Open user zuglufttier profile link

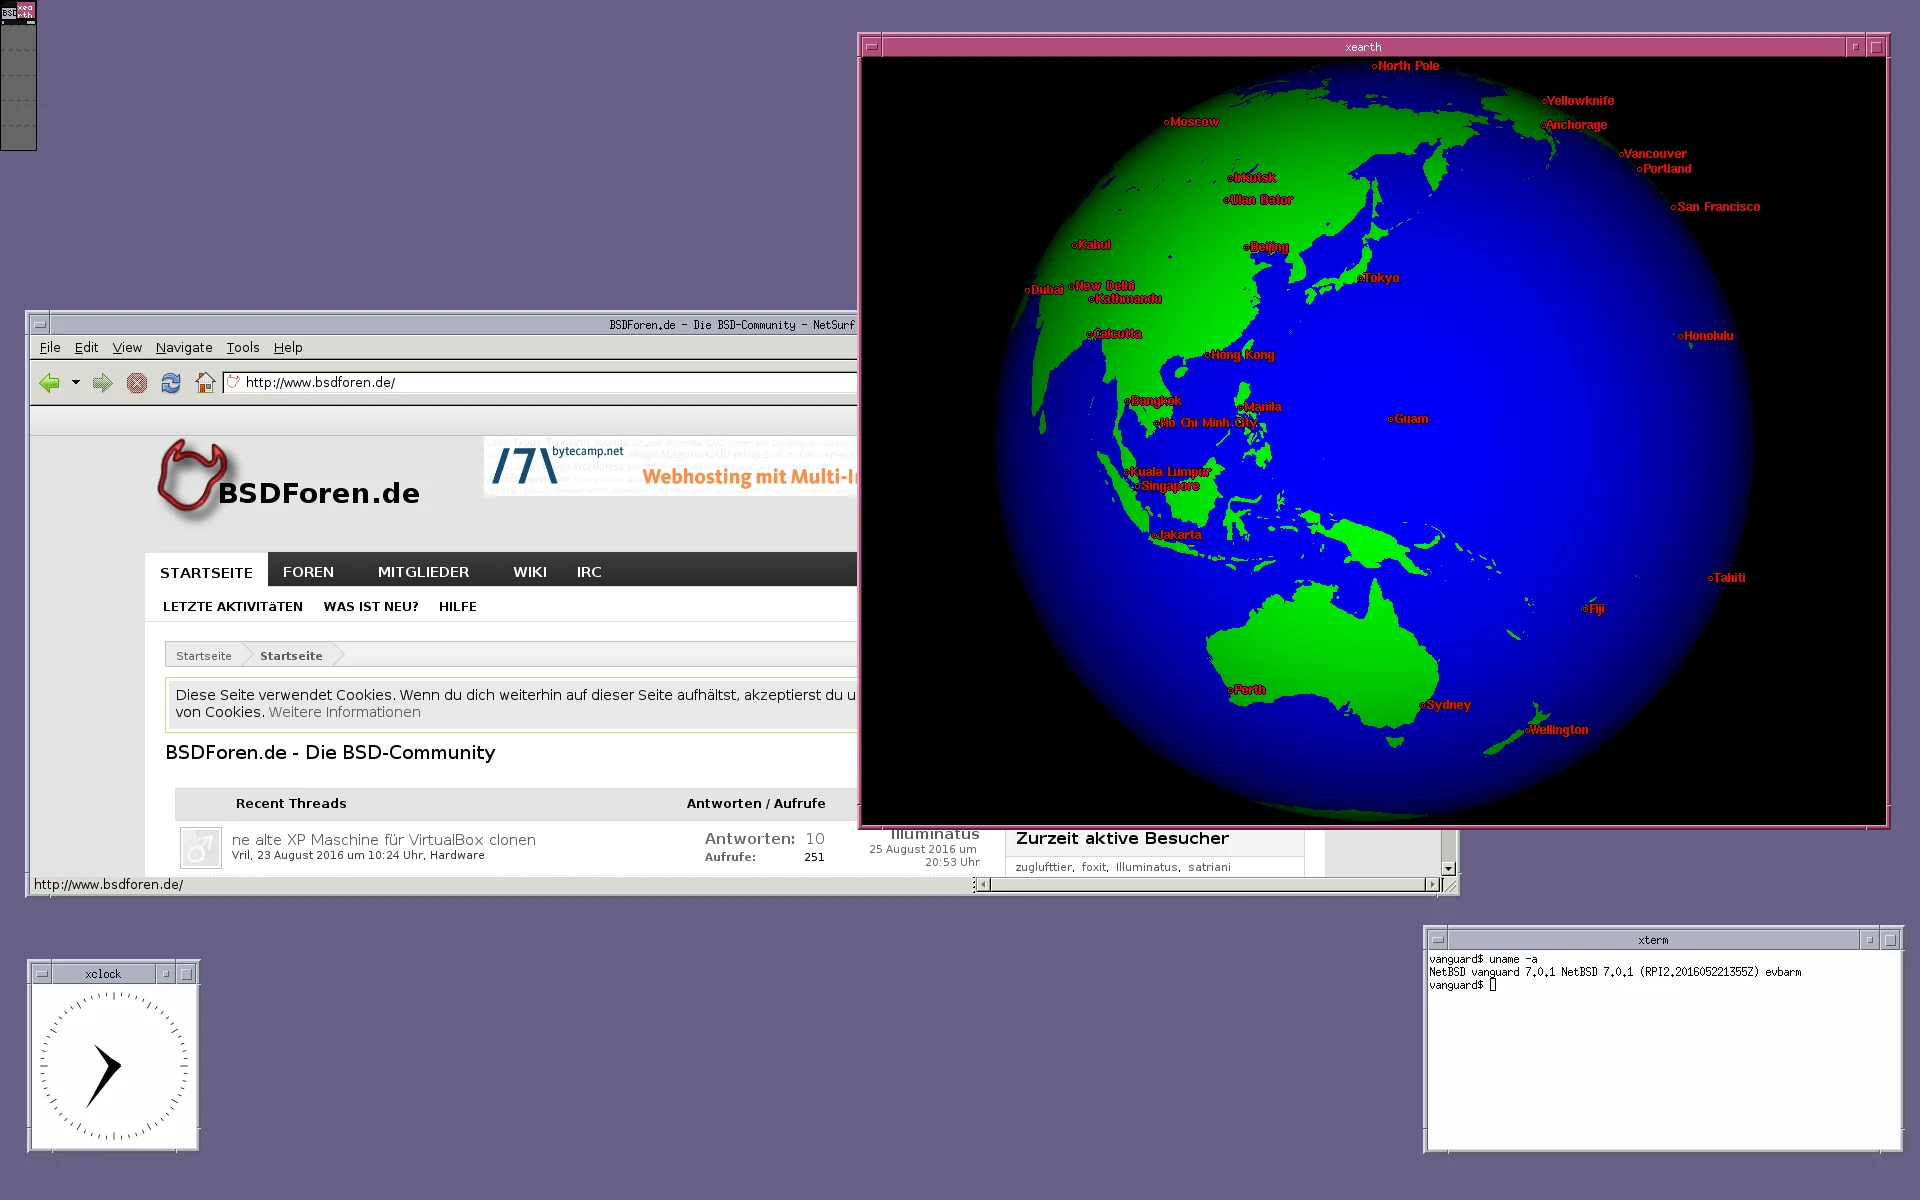tap(1043, 867)
